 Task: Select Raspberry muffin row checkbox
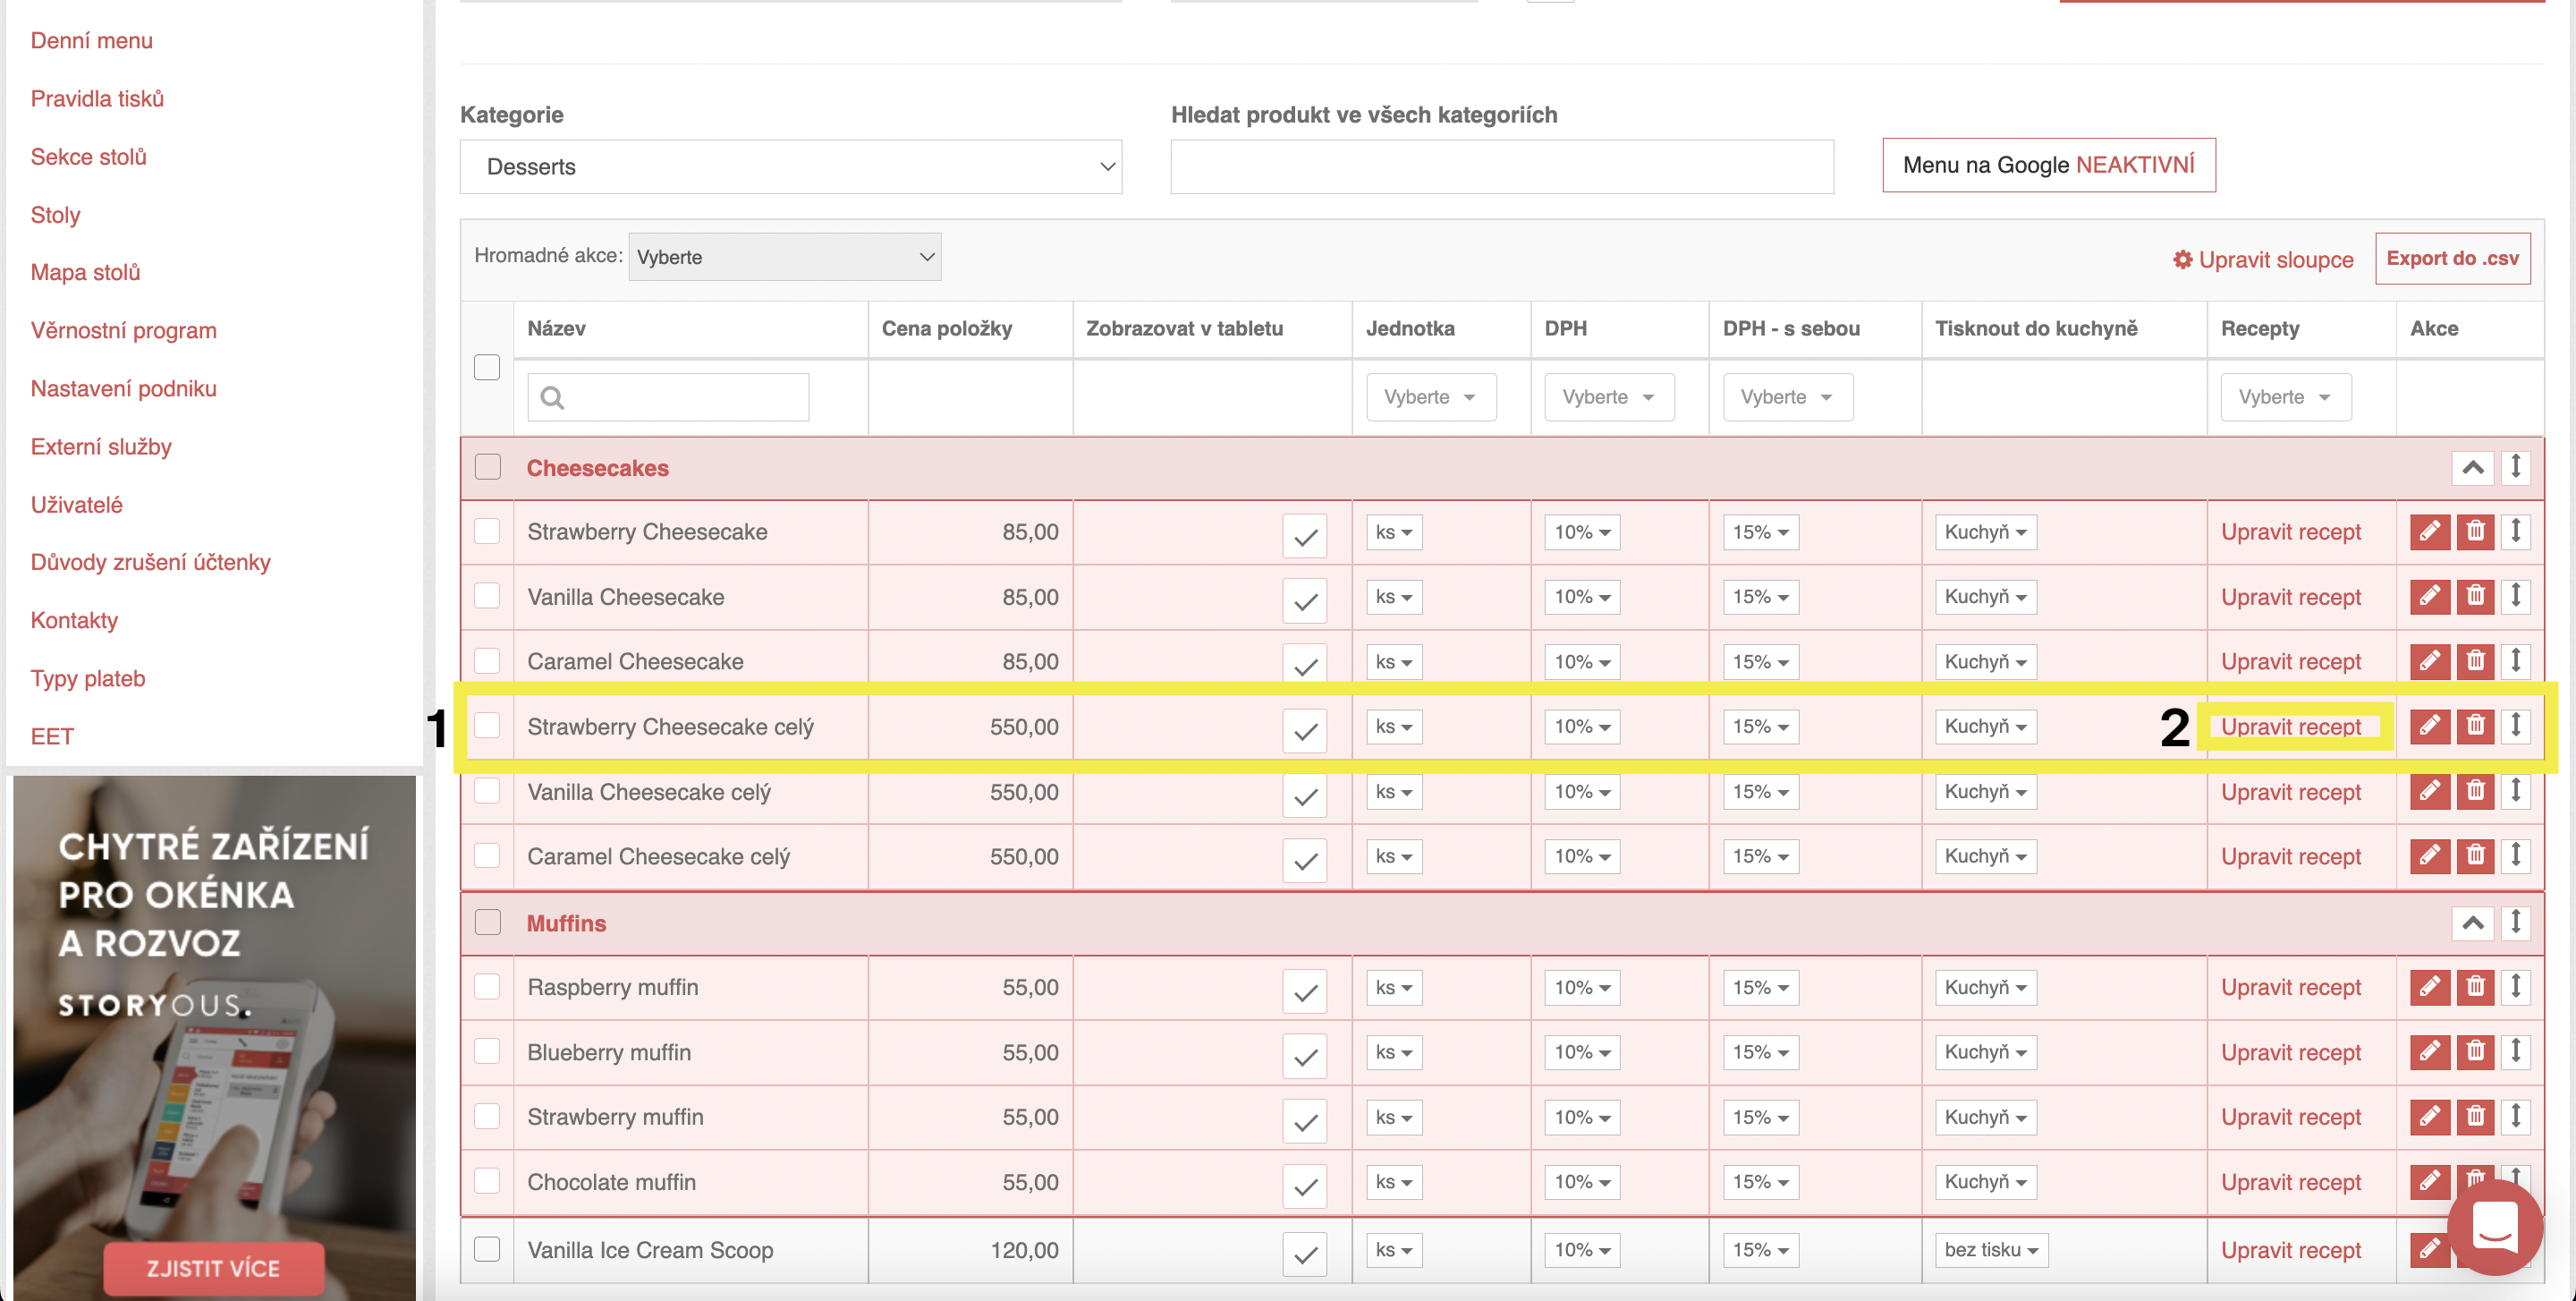pos(487,987)
